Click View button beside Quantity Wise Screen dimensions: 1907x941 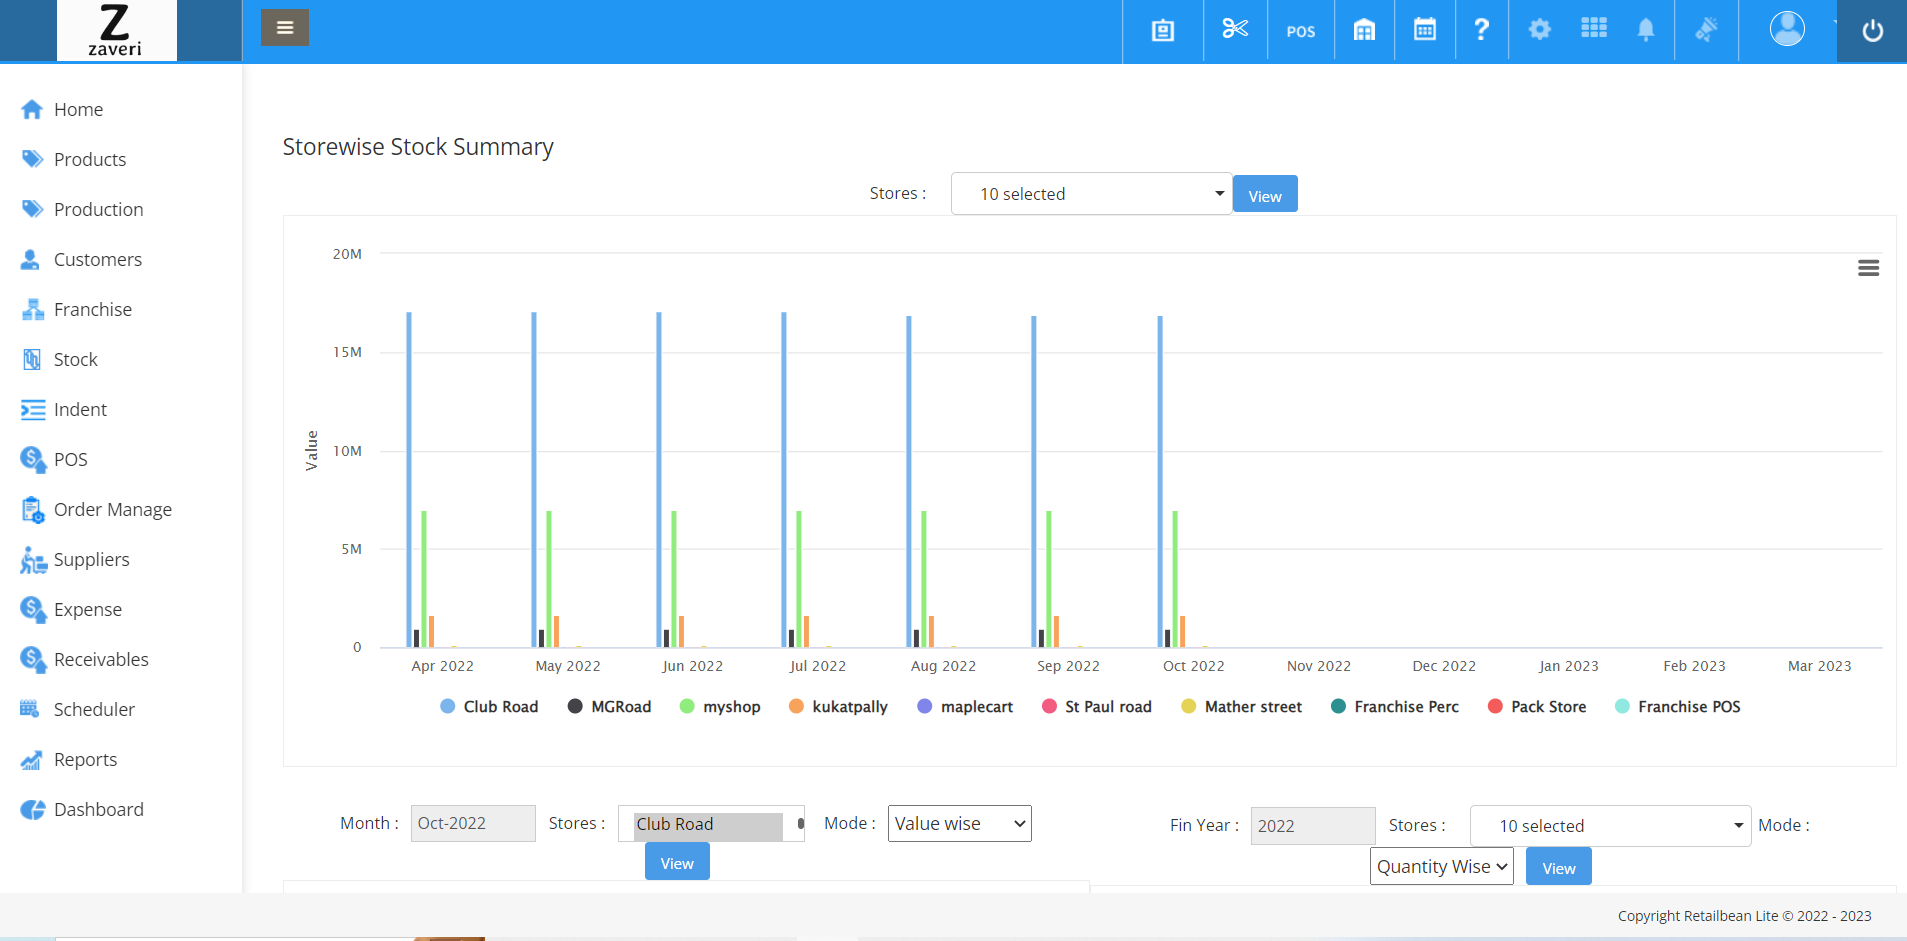click(x=1559, y=866)
